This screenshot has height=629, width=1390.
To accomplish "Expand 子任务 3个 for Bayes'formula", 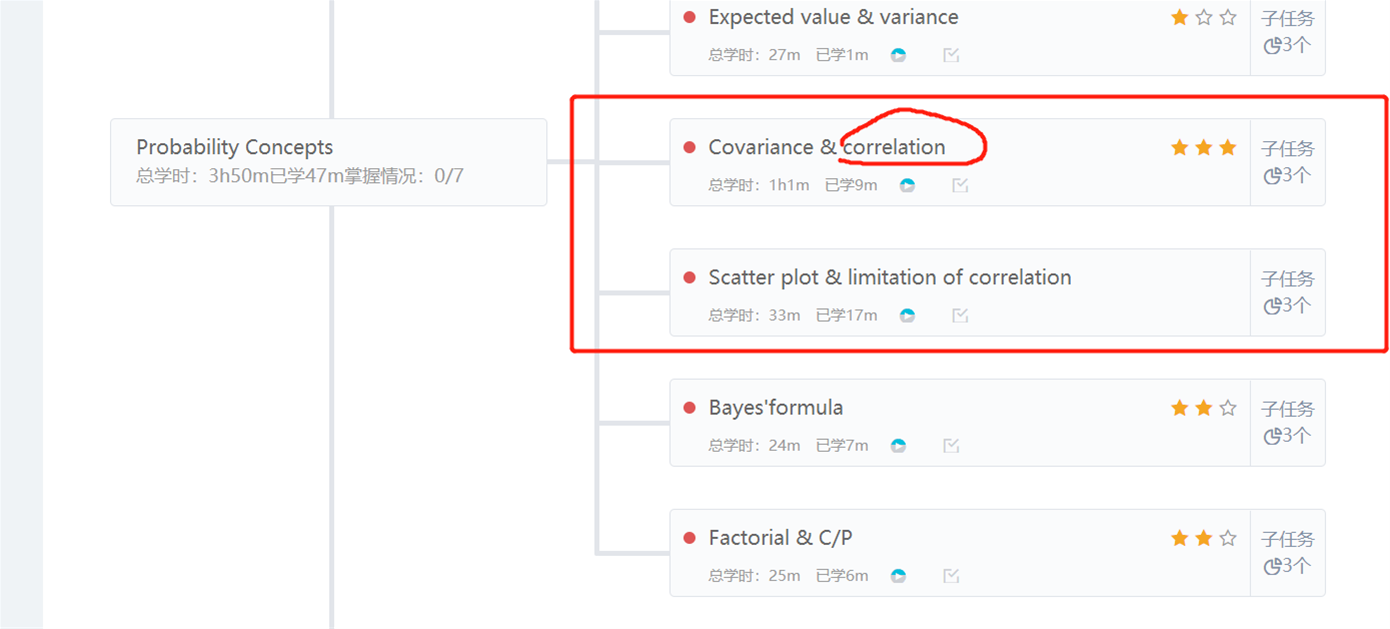I will point(1288,422).
